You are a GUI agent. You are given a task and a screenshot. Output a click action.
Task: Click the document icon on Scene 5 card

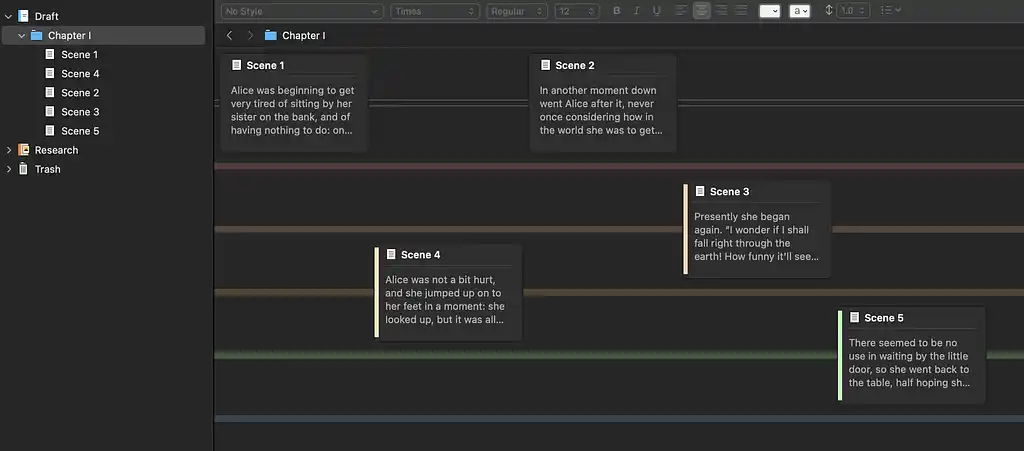(x=854, y=317)
